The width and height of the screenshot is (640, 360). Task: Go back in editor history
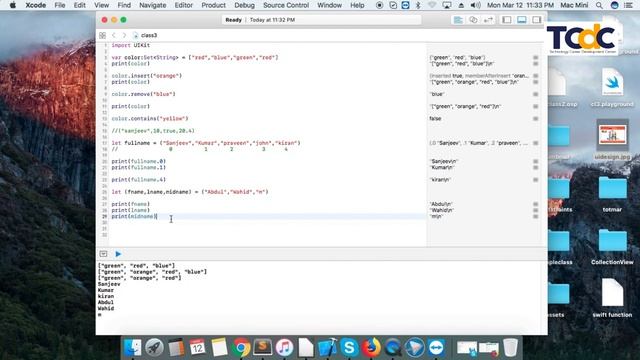(114, 36)
